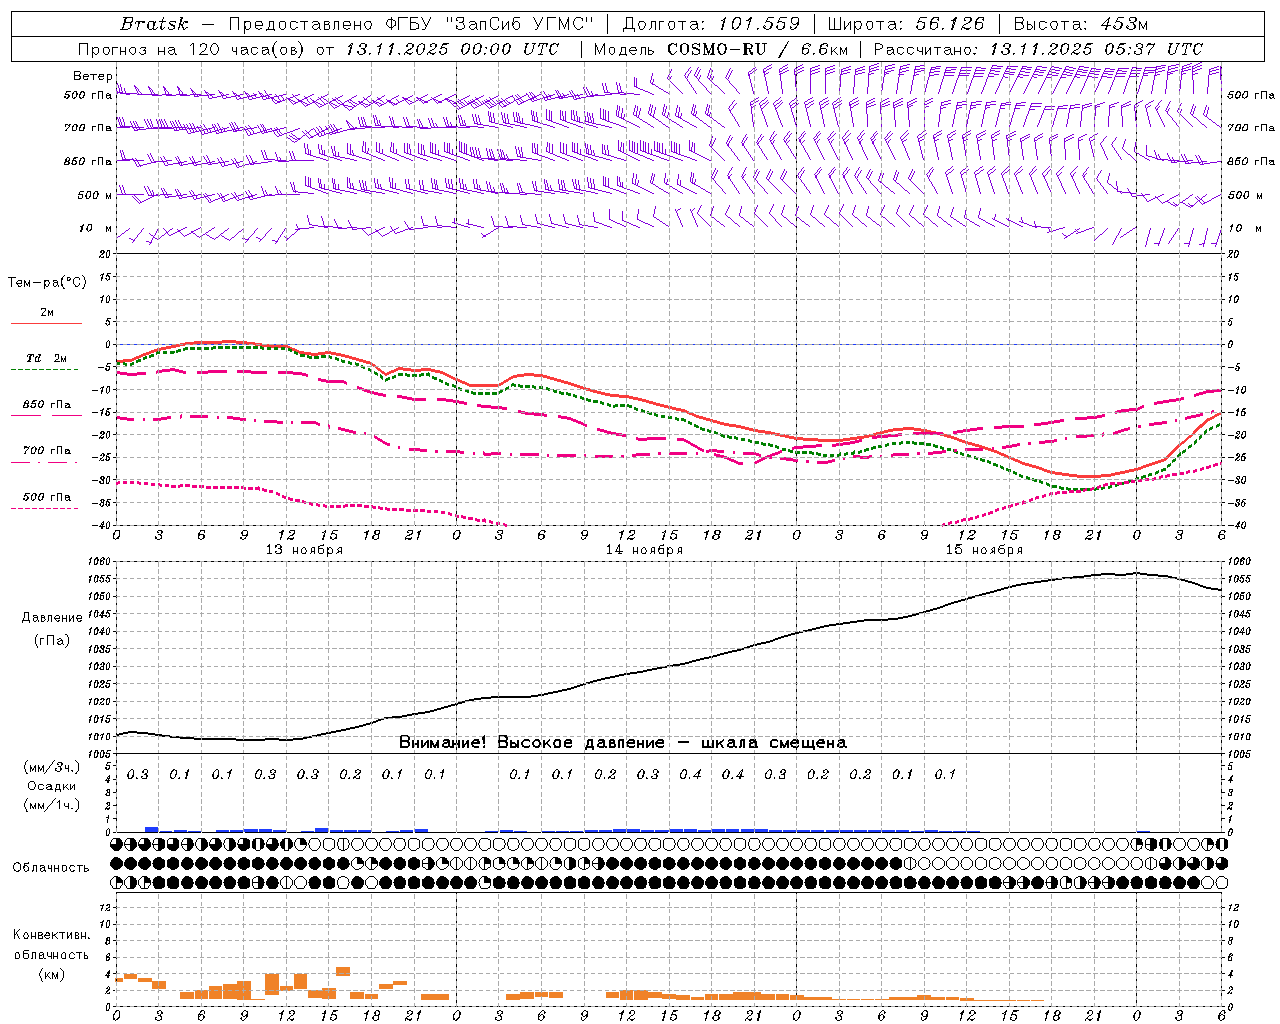
Task: Select the model name "COSMO-RU"
Action: click(717, 49)
